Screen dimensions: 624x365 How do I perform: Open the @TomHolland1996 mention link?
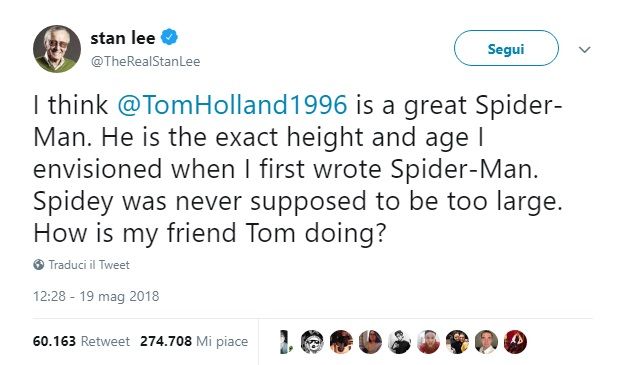(232, 105)
